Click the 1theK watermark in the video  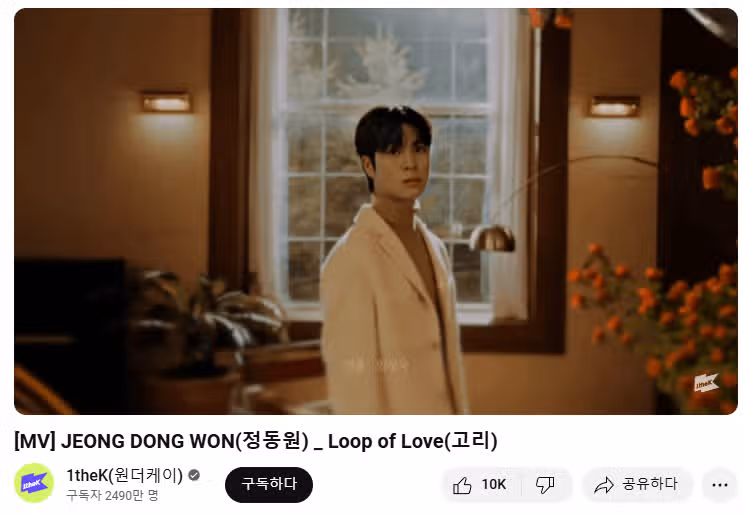coord(706,383)
